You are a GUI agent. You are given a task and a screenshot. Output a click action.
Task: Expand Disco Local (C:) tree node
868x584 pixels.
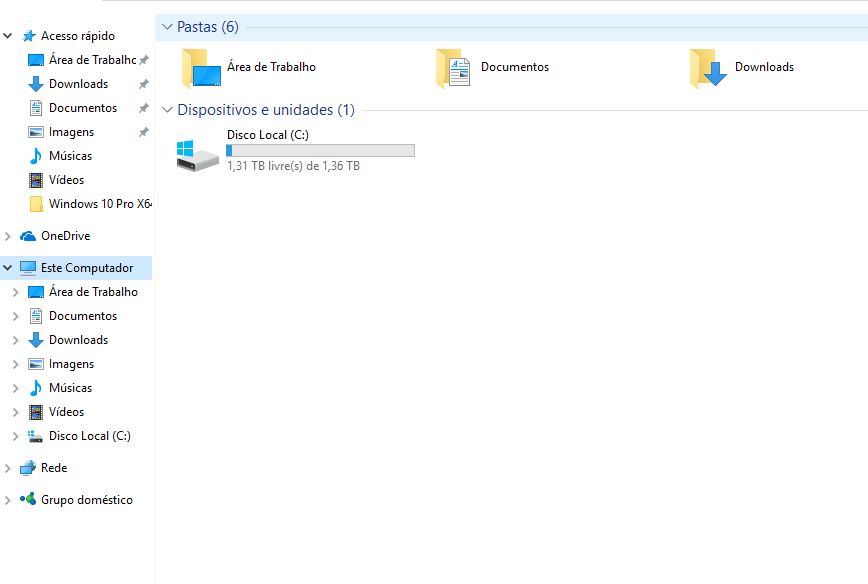(x=16, y=436)
